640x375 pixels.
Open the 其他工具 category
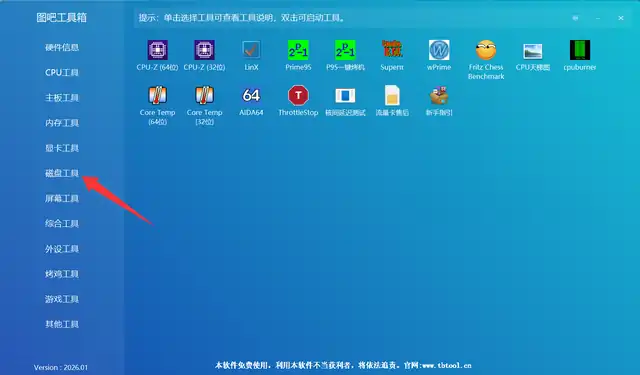click(62, 324)
